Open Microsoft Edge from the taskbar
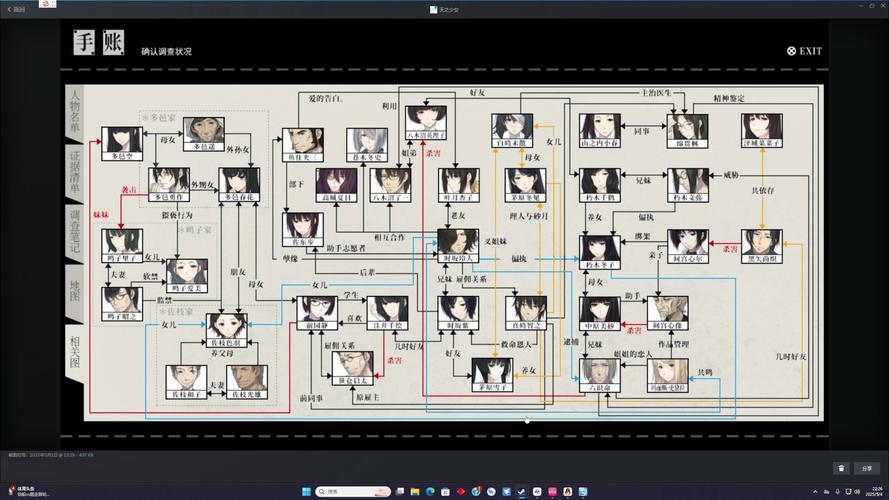The image size is (889, 500). pos(430,492)
